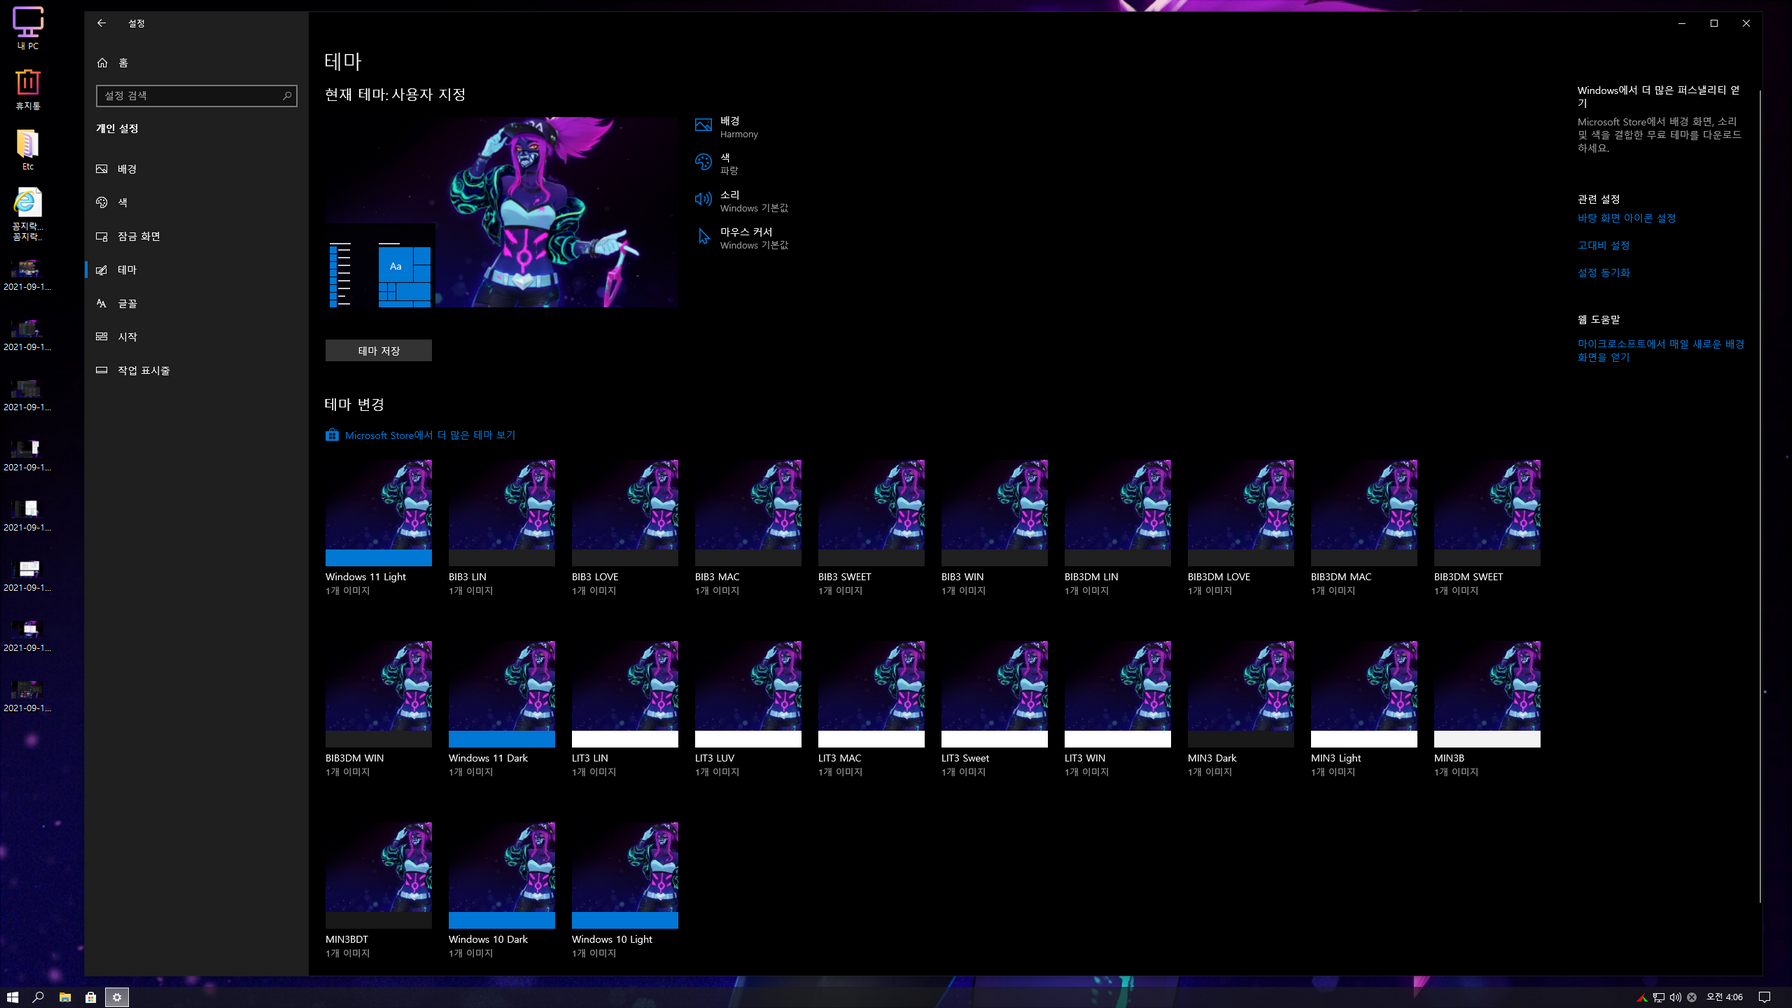Image resolution: width=1792 pixels, height=1008 pixels.
Task: Click the settings window vertical scrollbar
Action: [1759, 495]
